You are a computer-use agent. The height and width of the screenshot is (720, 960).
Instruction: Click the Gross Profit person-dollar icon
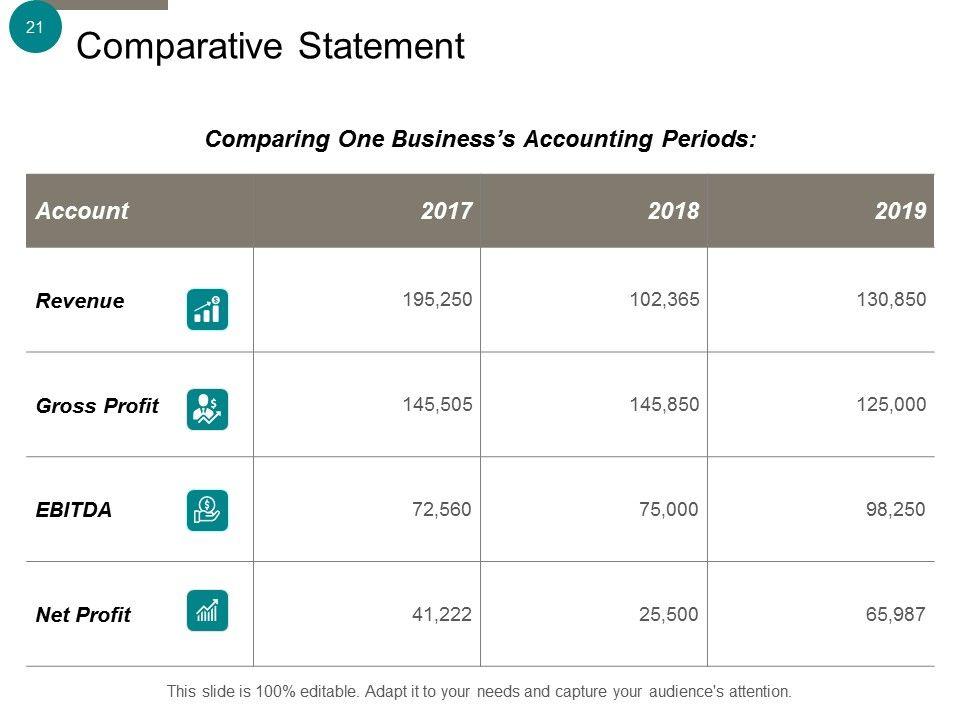coord(207,409)
